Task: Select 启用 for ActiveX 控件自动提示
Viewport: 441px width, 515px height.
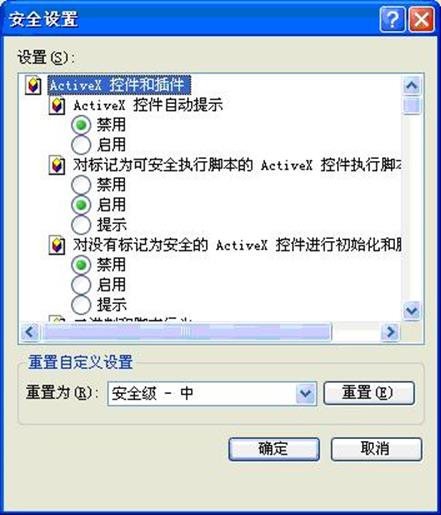Action: [x=81, y=145]
